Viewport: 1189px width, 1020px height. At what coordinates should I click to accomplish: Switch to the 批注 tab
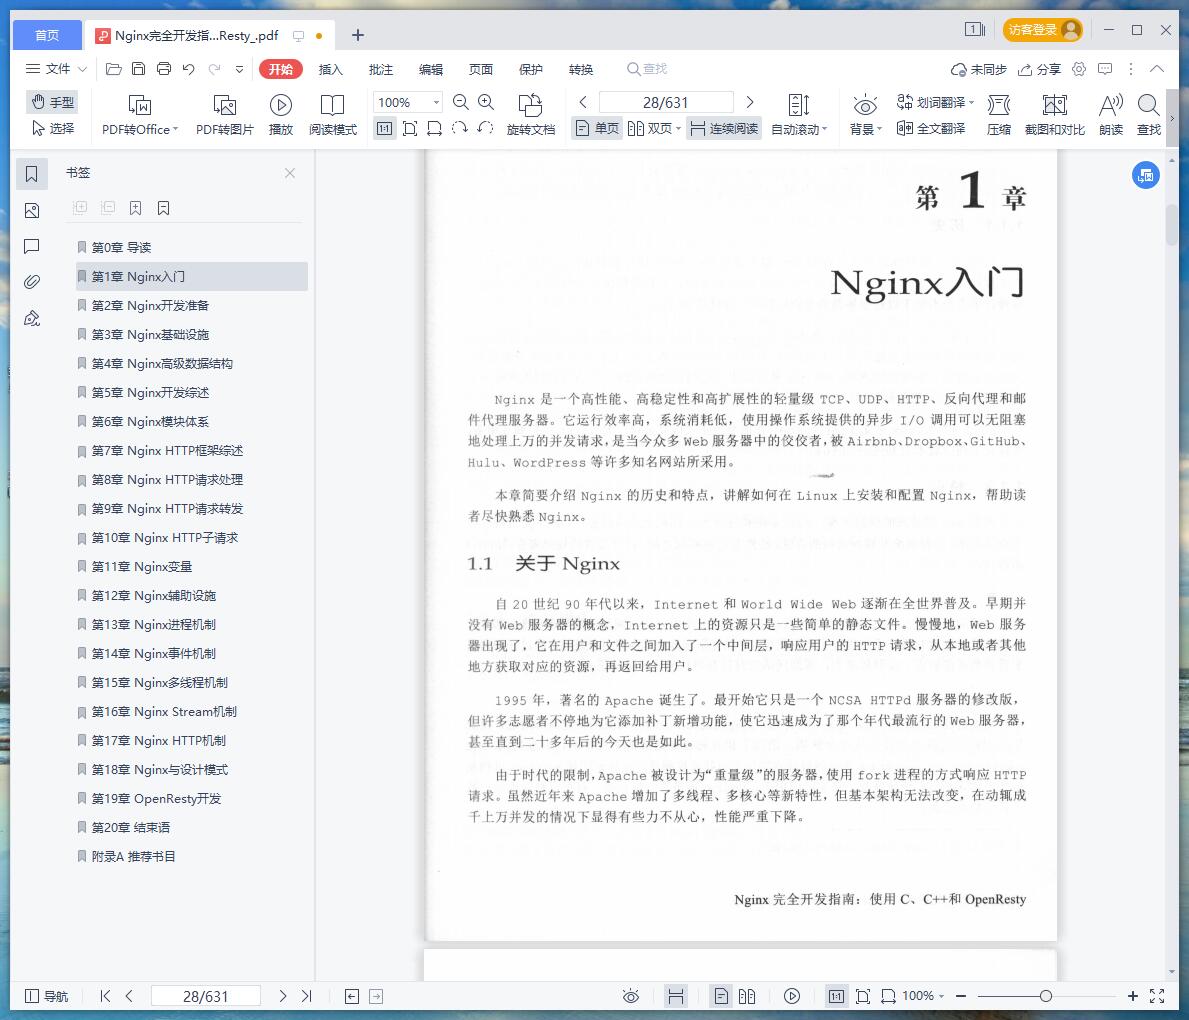pyautogui.click(x=381, y=69)
